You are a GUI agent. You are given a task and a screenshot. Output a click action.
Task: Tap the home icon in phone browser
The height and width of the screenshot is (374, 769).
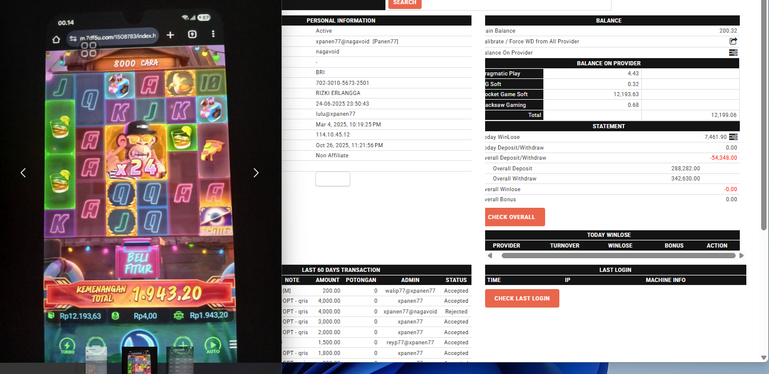click(x=56, y=39)
